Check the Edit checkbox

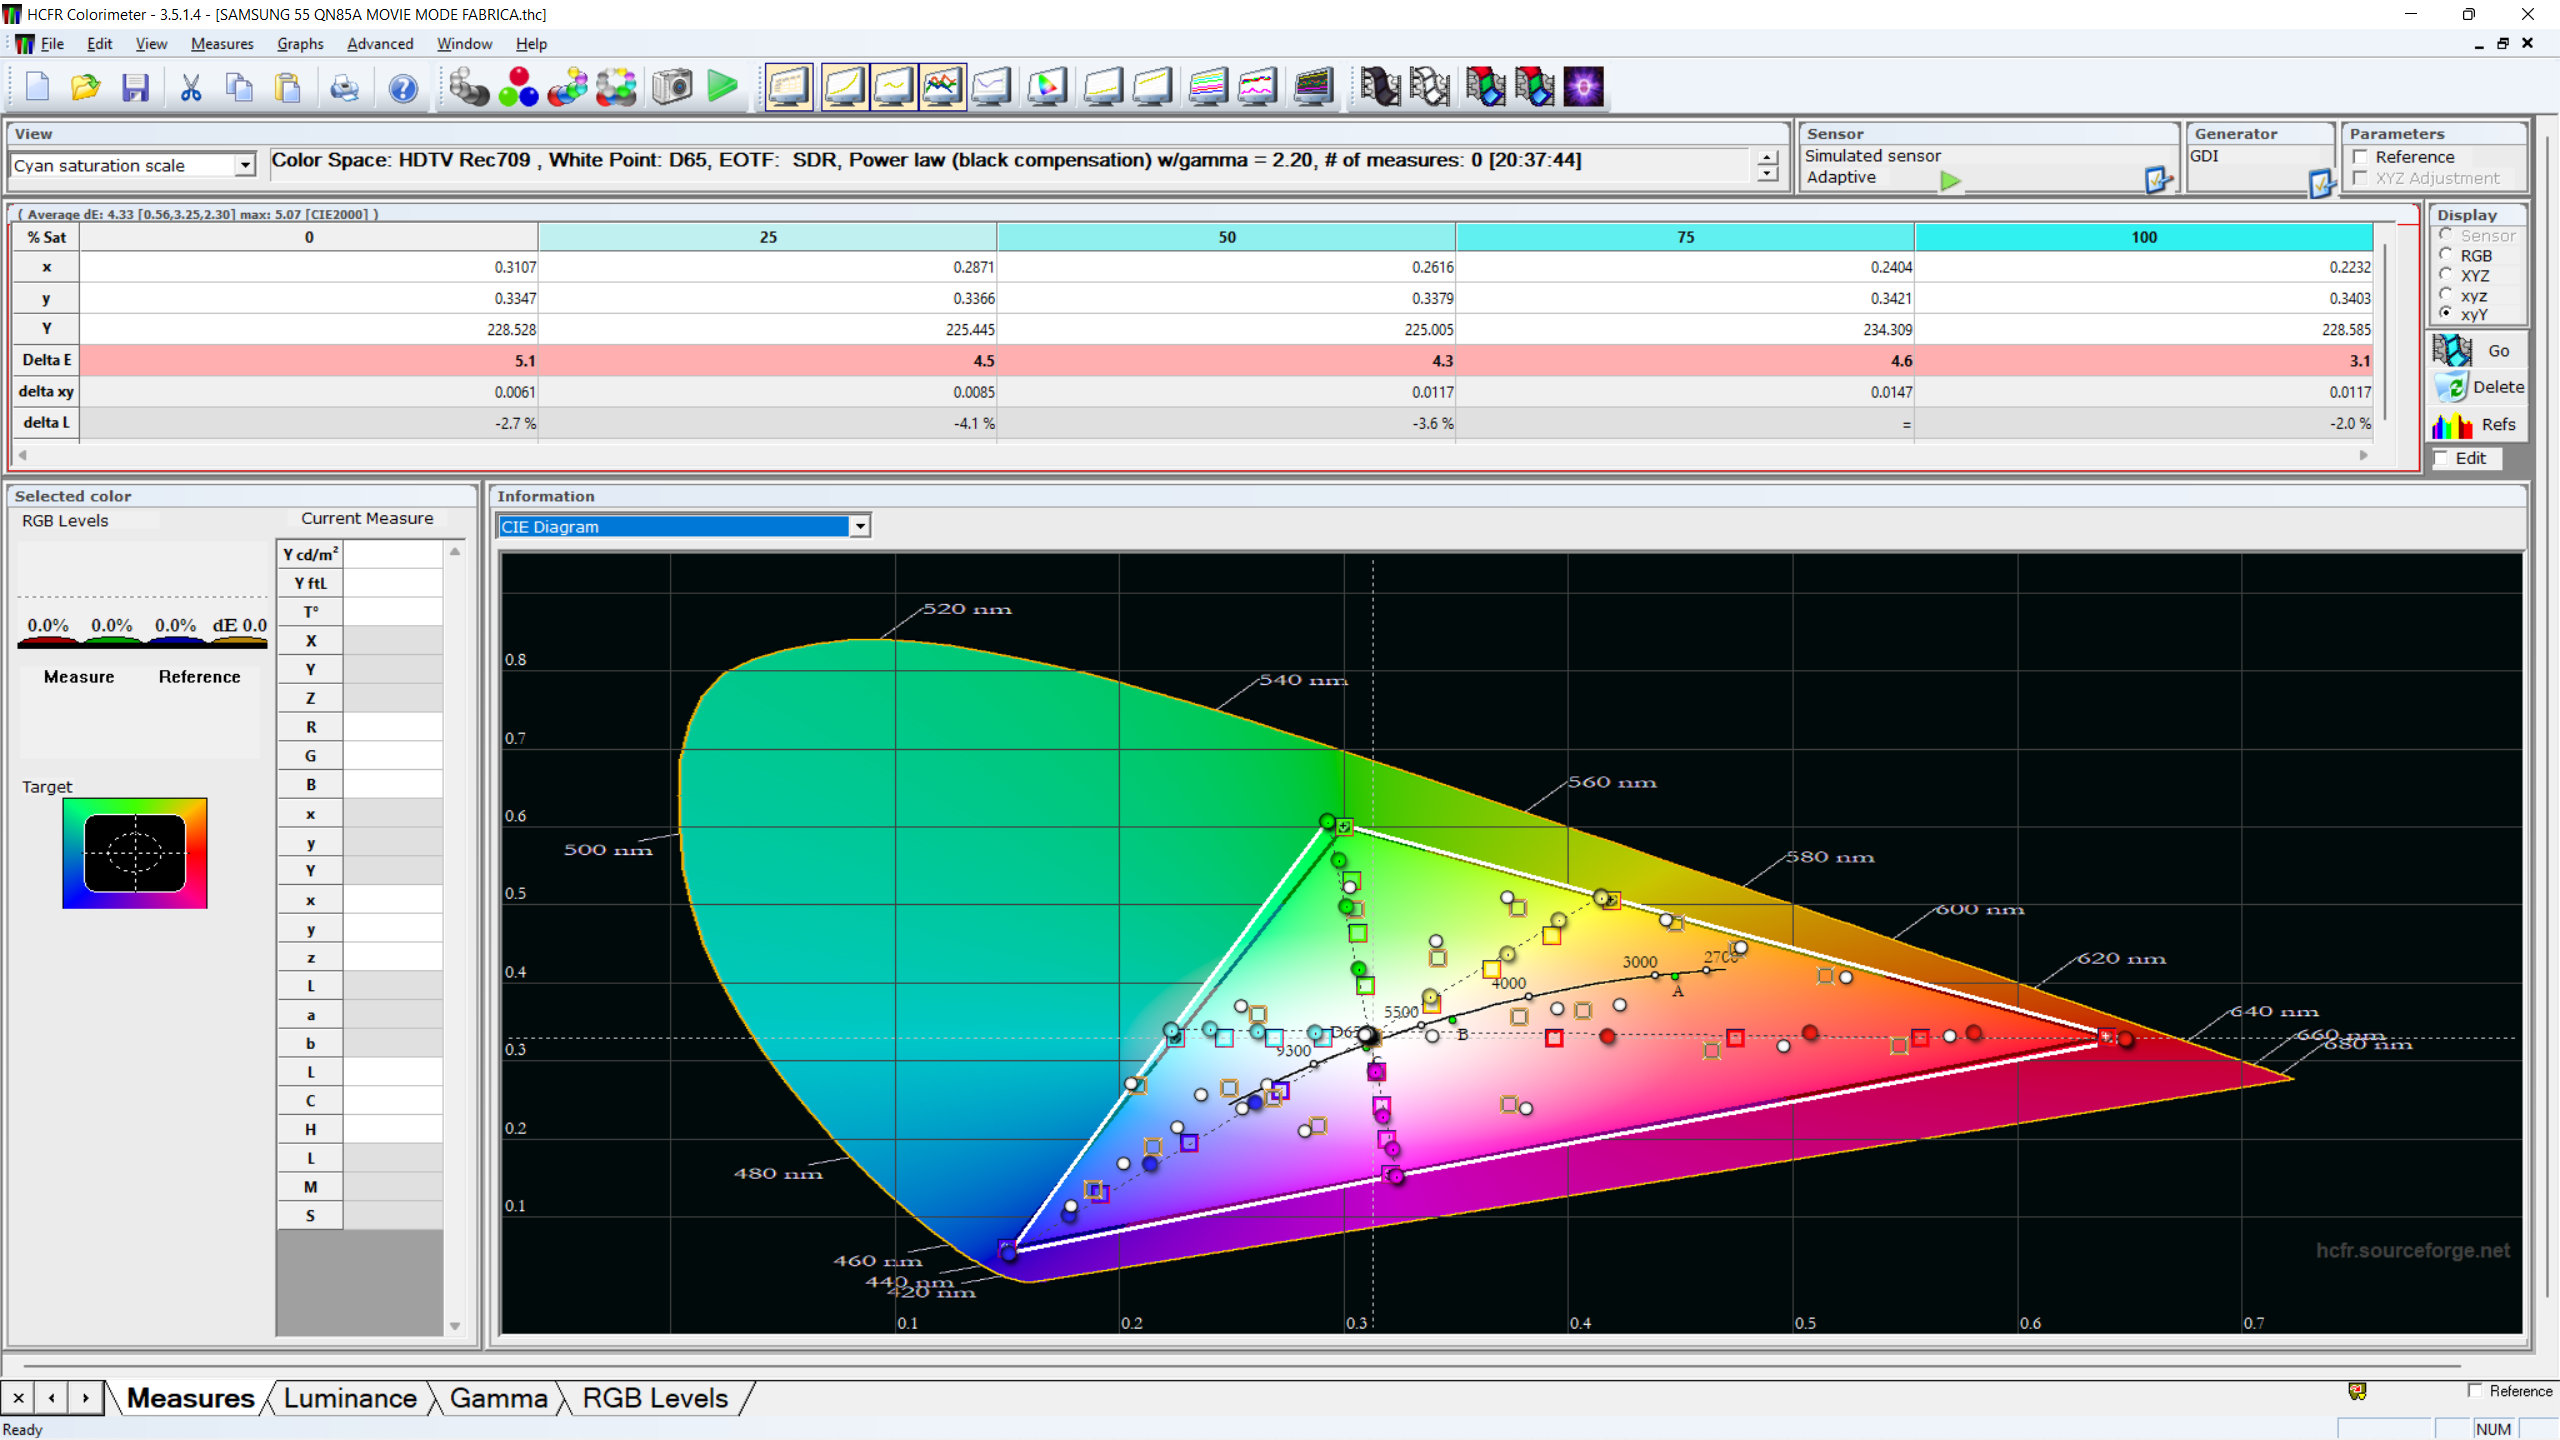[2443, 458]
